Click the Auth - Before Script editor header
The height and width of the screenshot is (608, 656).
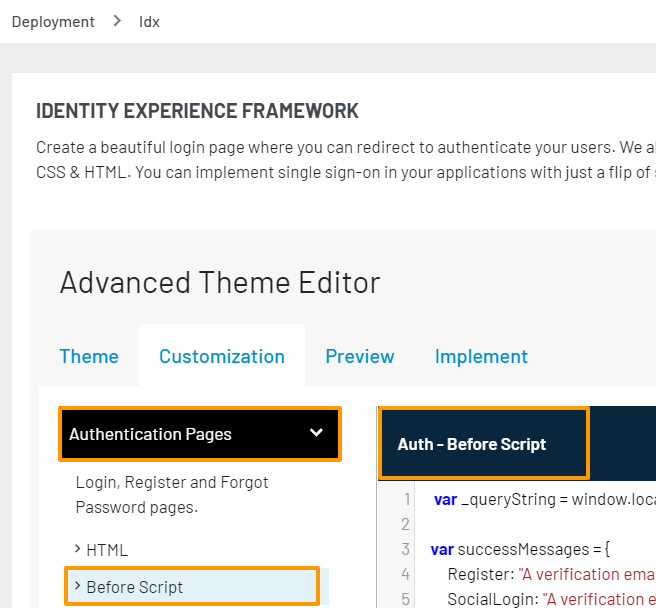click(472, 444)
